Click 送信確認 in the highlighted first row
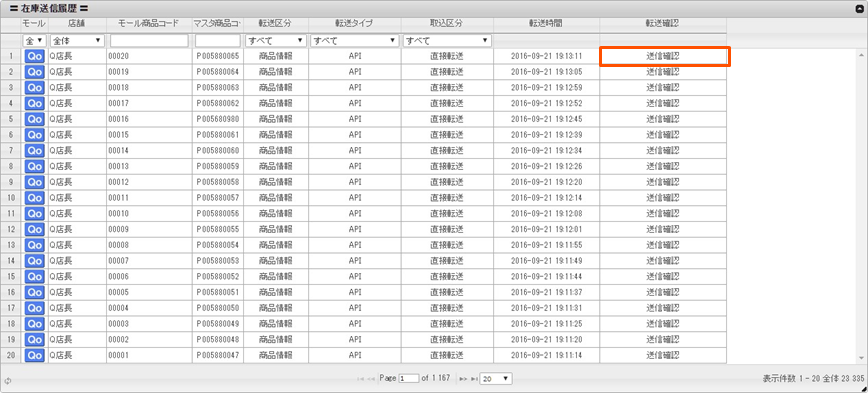The image size is (868, 393). pos(663,56)
